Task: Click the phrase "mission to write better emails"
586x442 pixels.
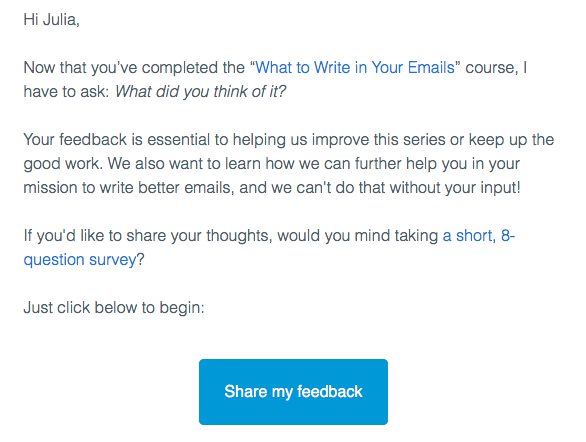Action: [127, 188]
